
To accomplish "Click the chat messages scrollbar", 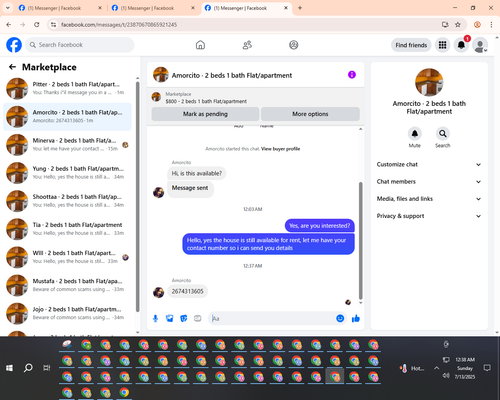I will point(360,241).
